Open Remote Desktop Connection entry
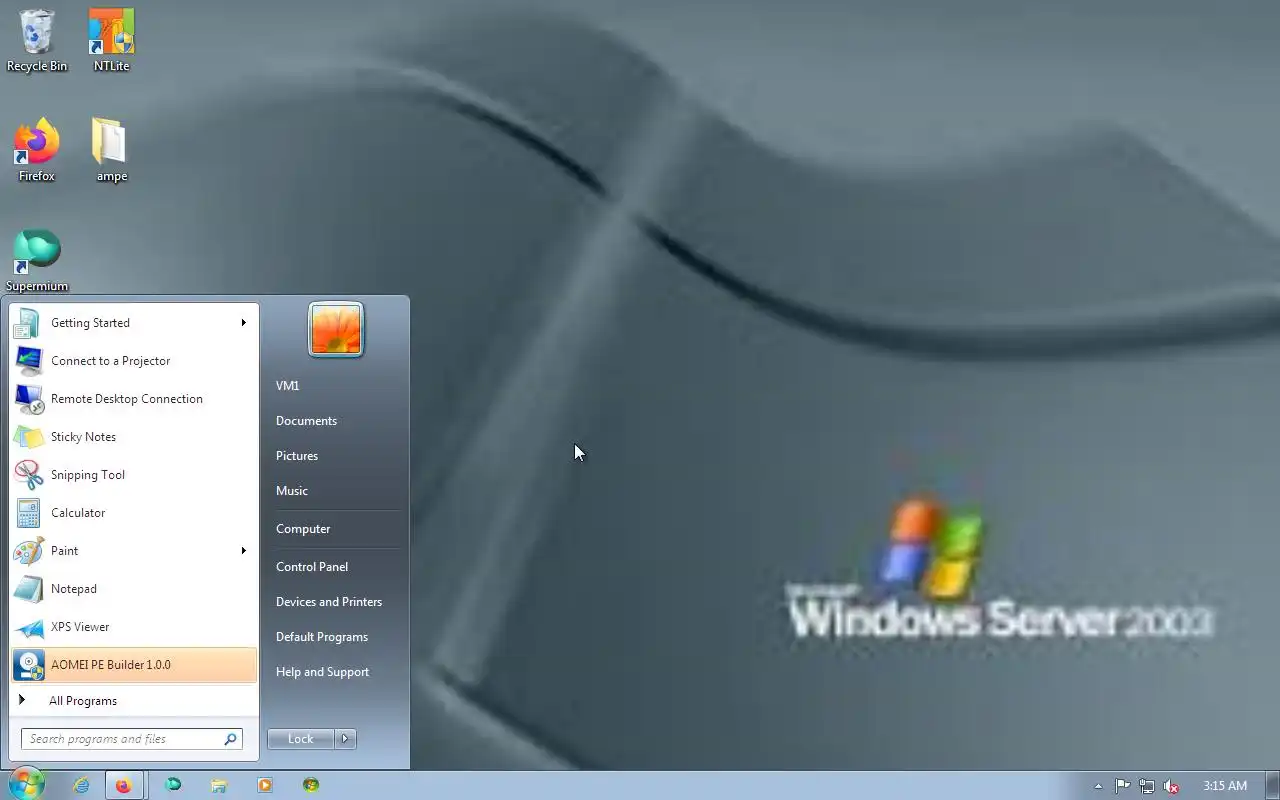The height and width of the screenshot is (800, 1280). point(134,399)
